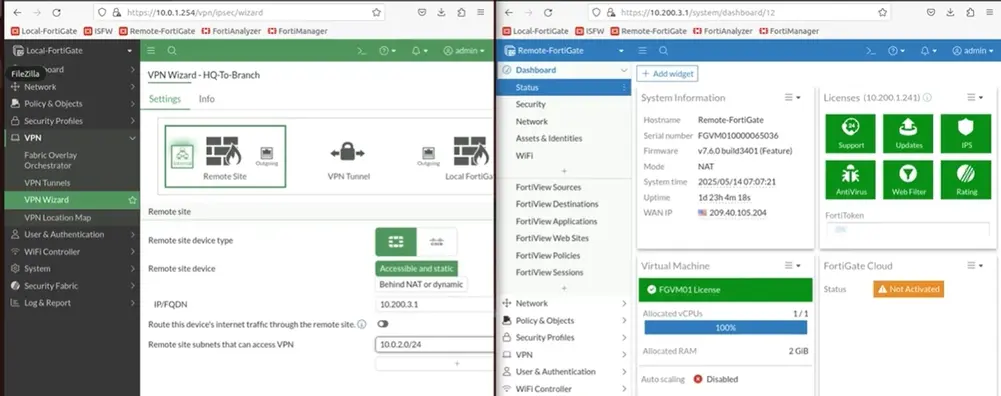Open ISFW bookmark in left window
Screen dimensions: 1001x396
coord(98,31)
